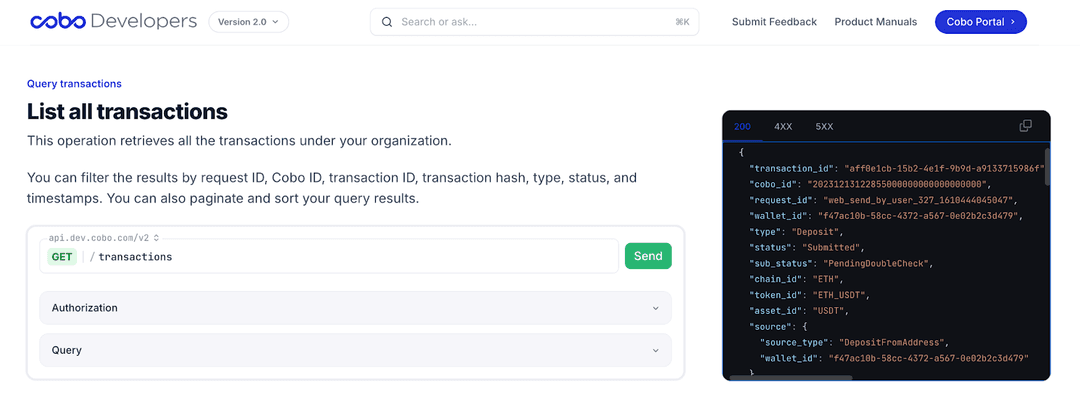
Task: Open the Product Manuals link
Action: pos(875,22)
